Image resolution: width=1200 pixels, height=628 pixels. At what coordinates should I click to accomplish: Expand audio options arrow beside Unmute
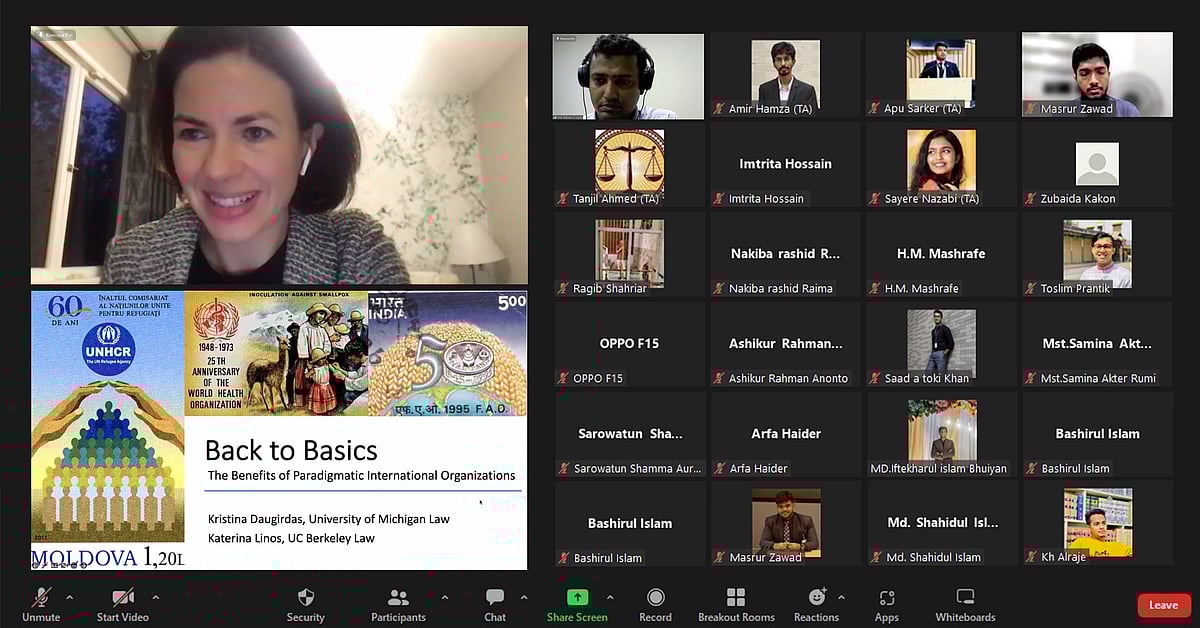pos(69,597)
